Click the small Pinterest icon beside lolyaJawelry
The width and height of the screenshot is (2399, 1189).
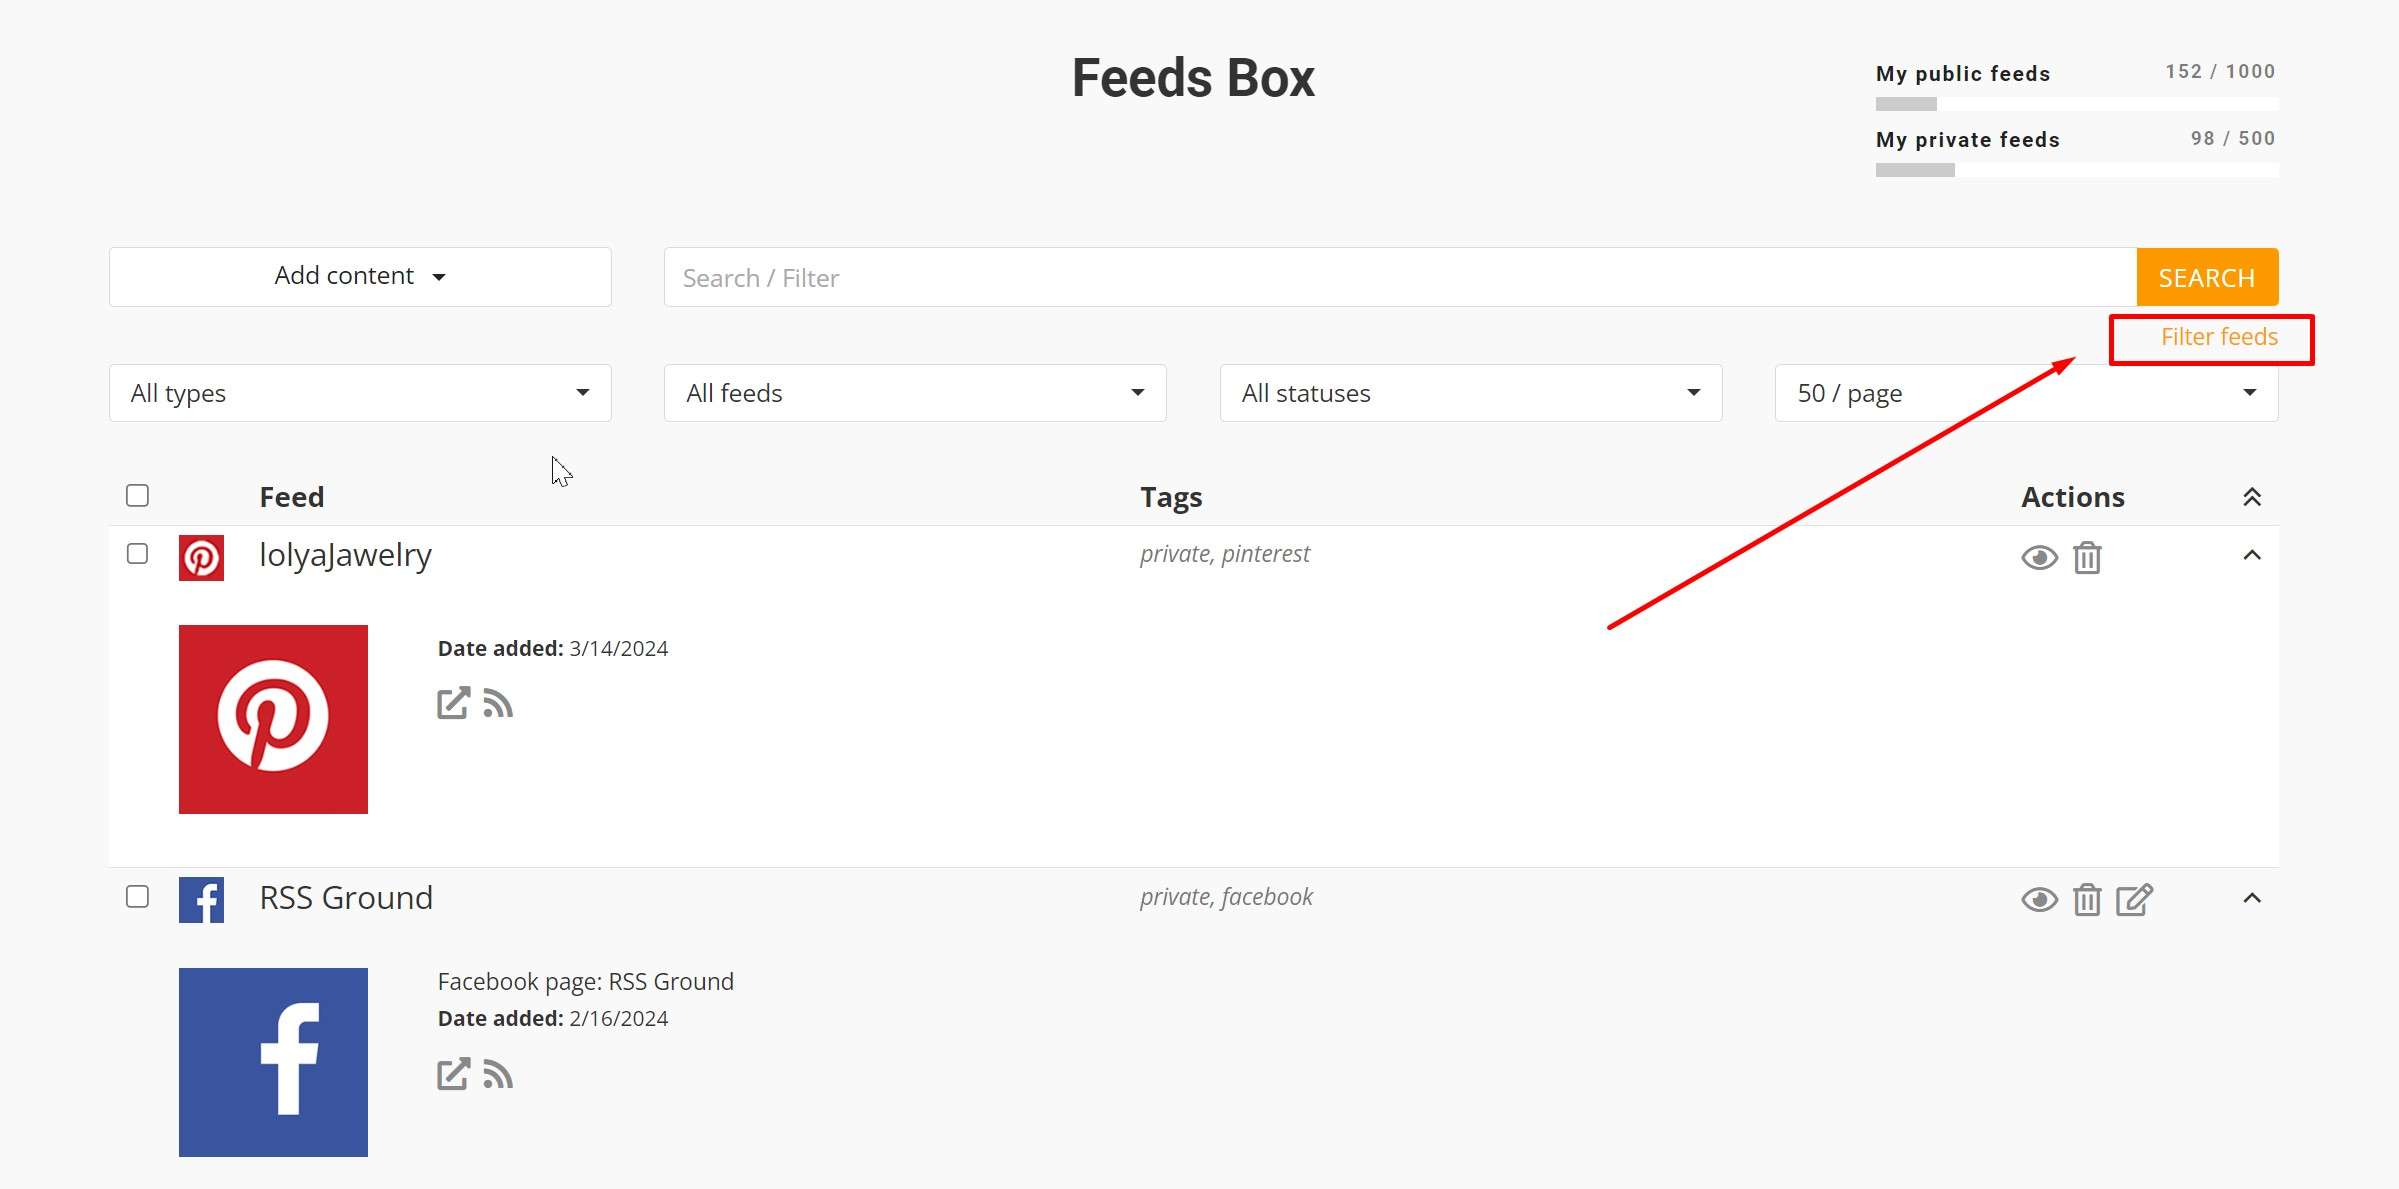[201, 558]
